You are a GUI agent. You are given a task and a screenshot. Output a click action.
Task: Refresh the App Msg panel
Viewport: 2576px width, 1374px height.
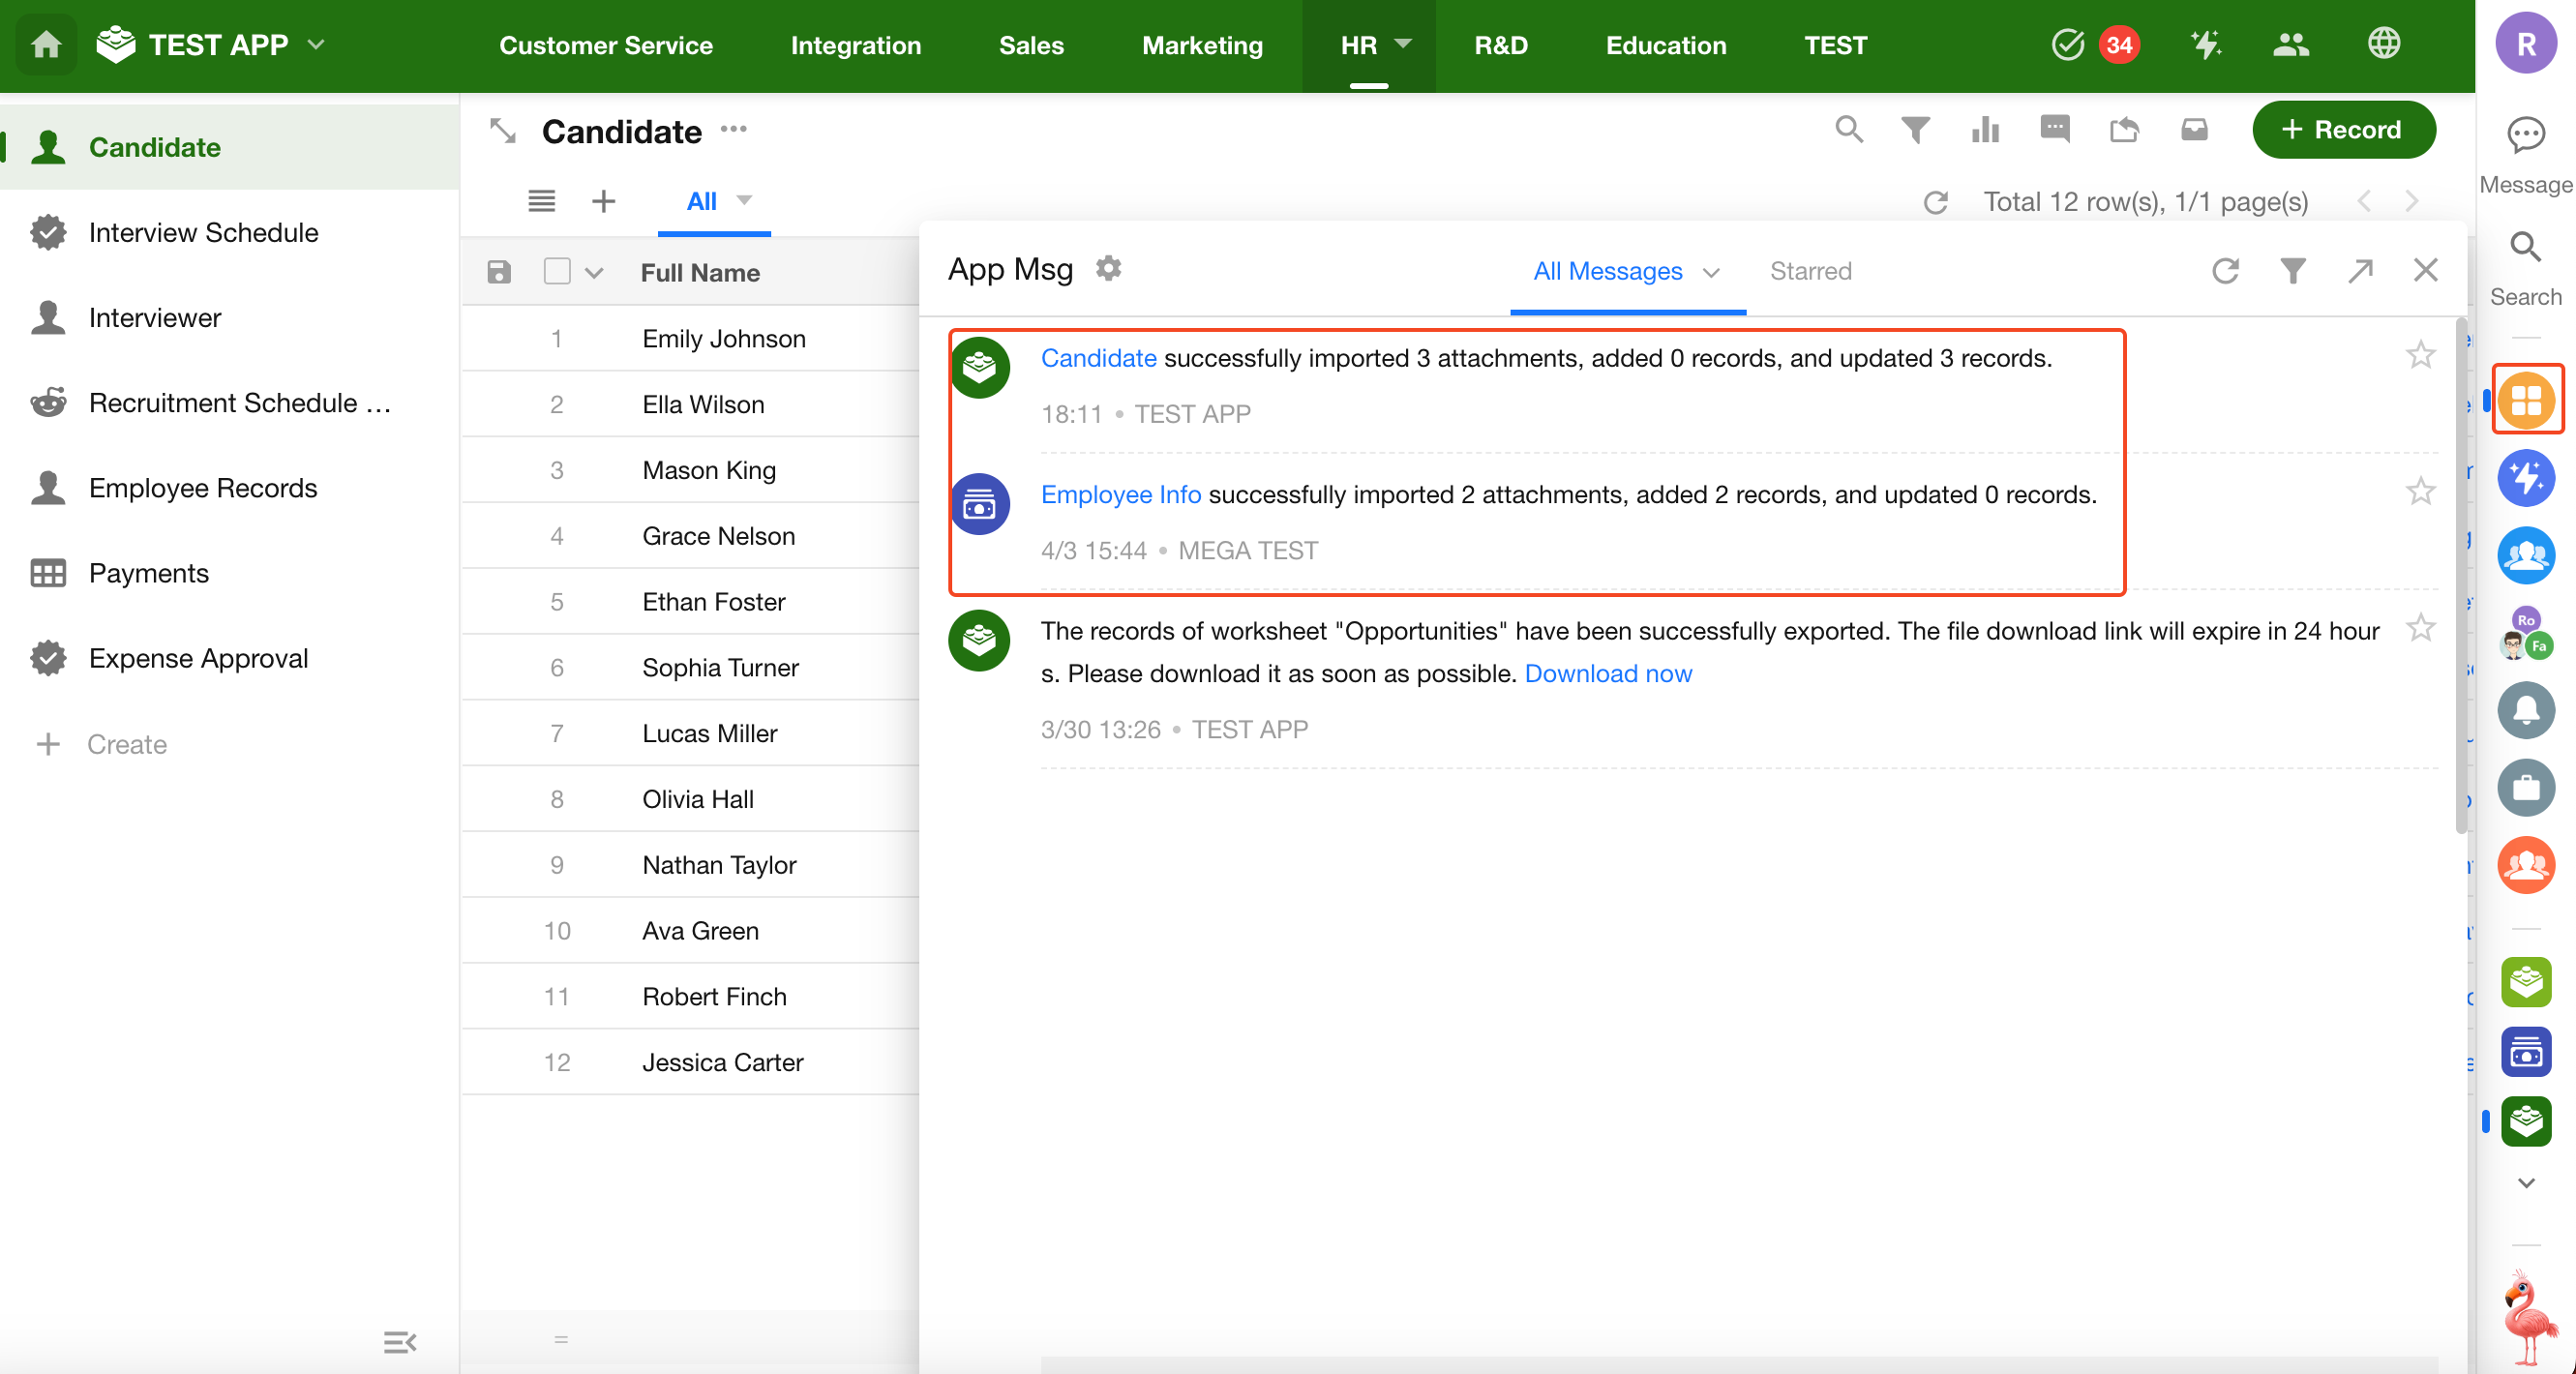pyautogui.click(x=2225, y=271)
